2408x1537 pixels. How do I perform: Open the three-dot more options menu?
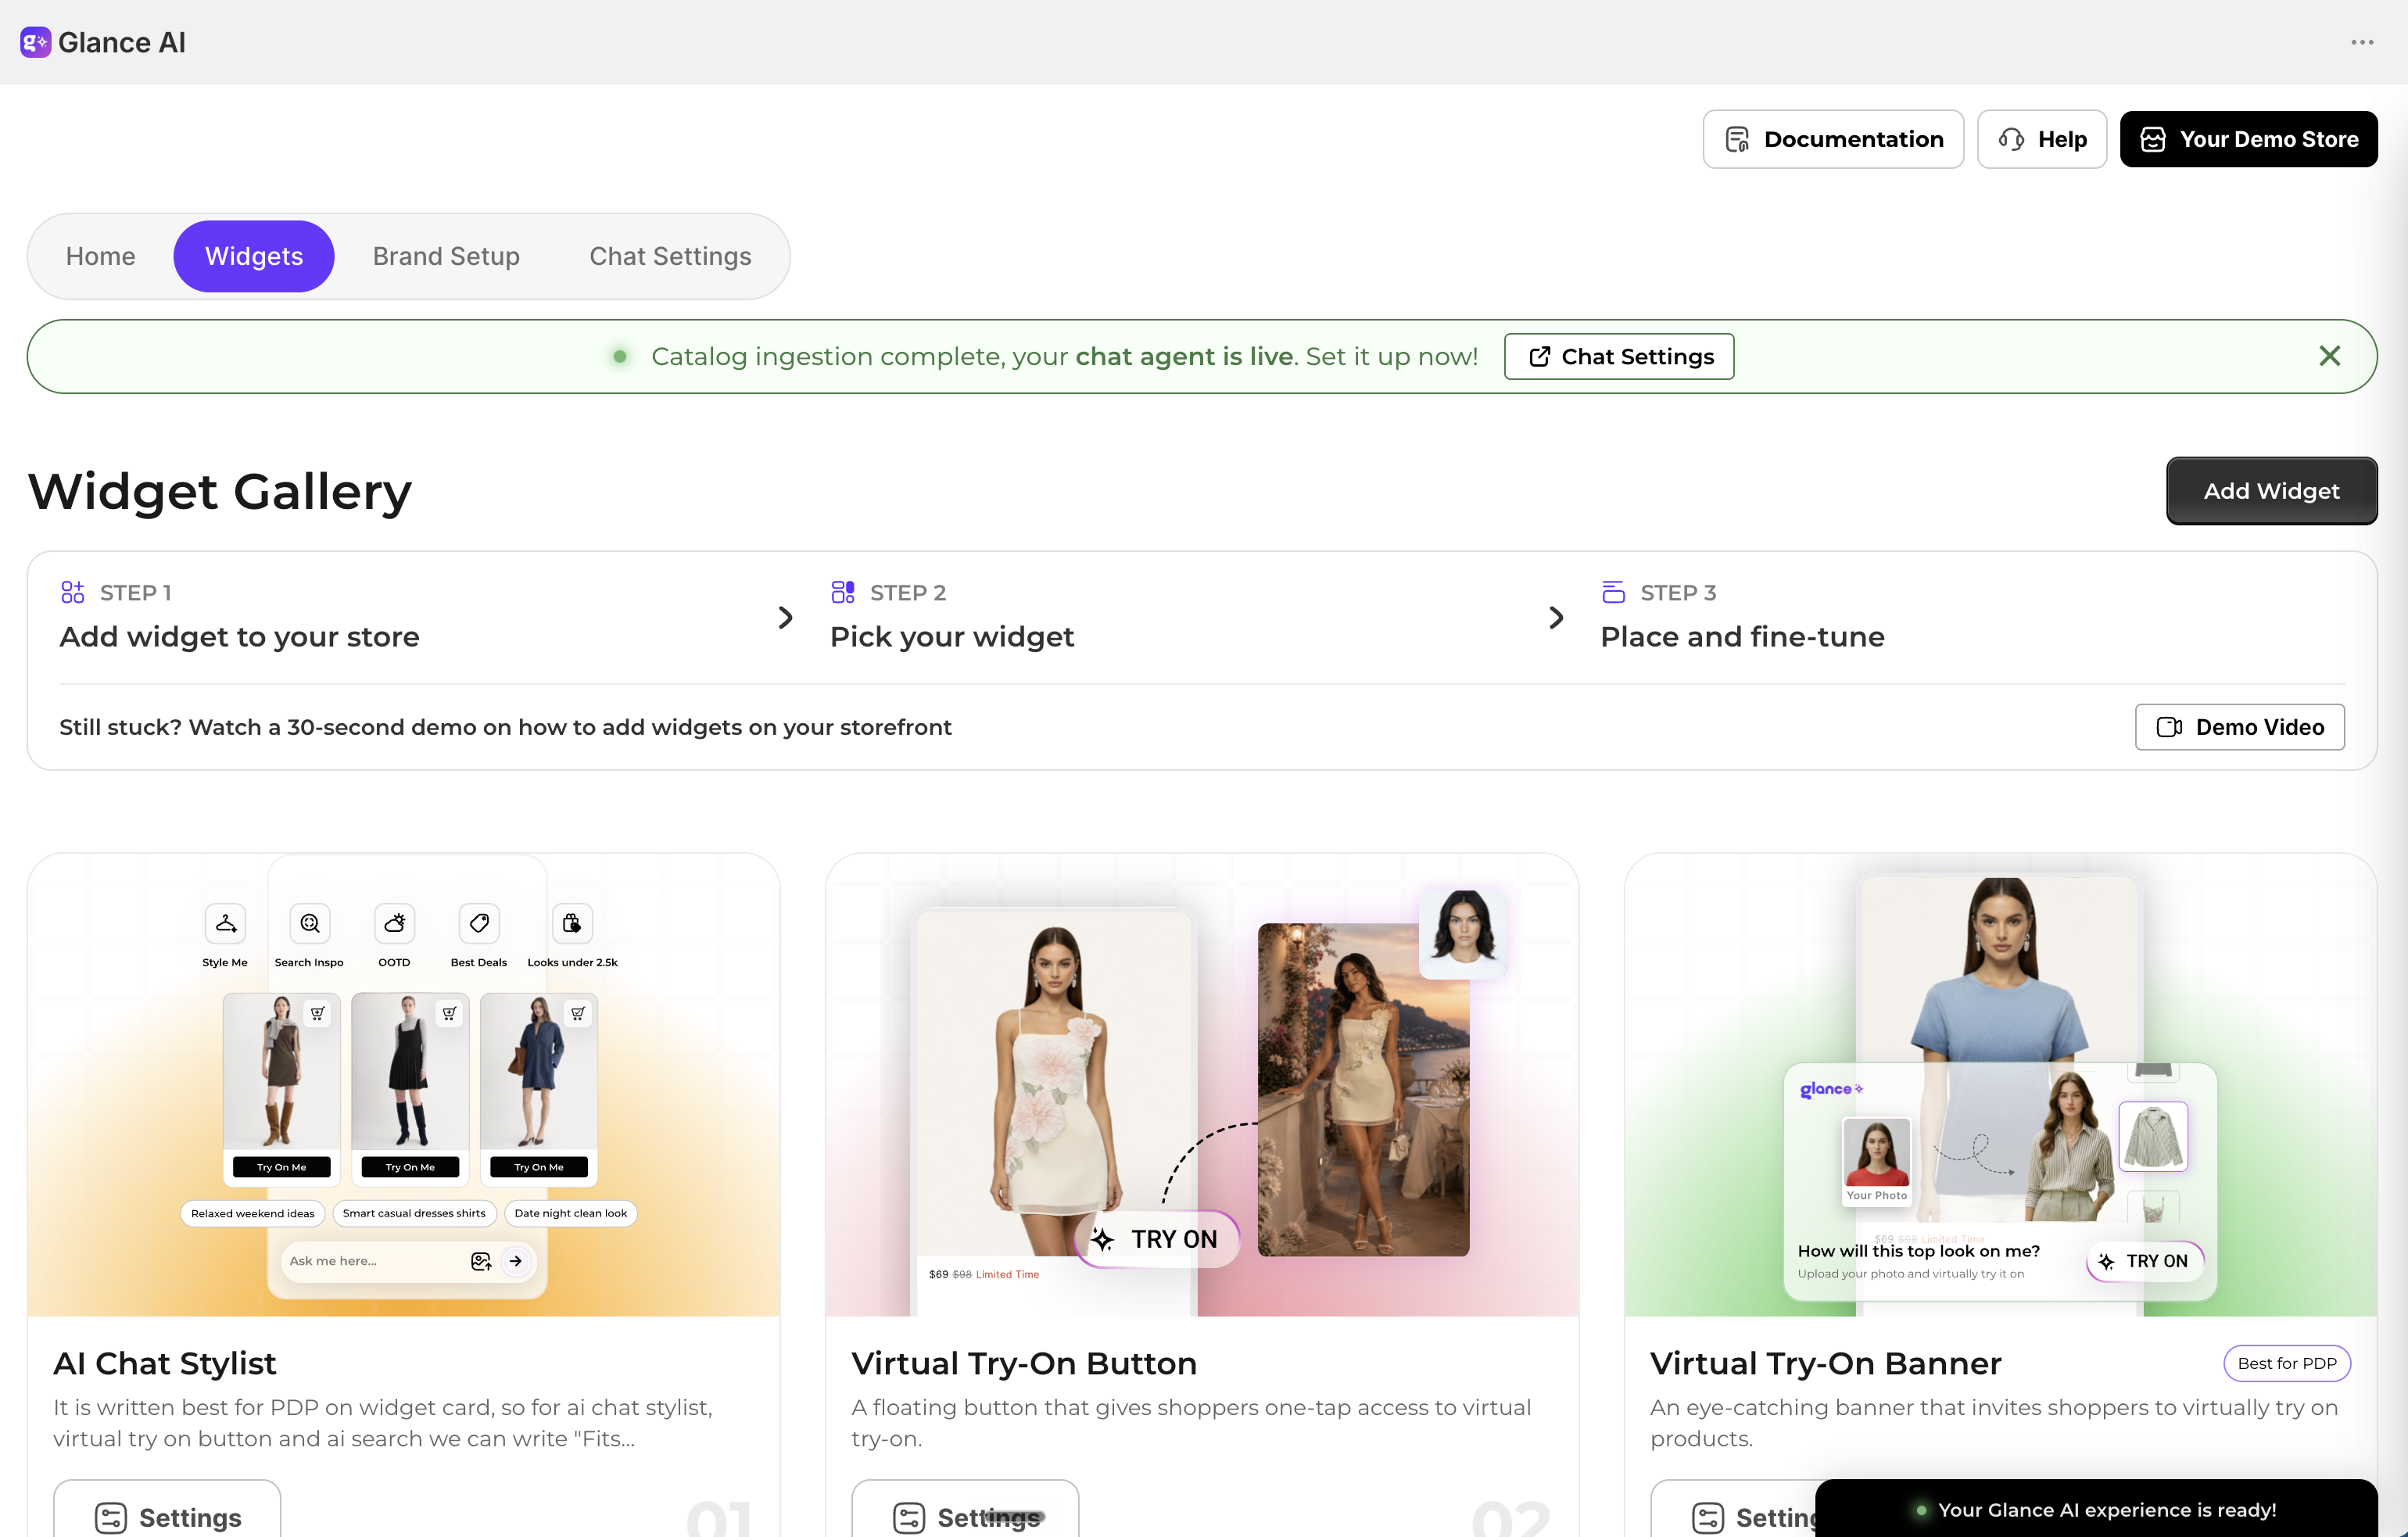[2362, 42]
